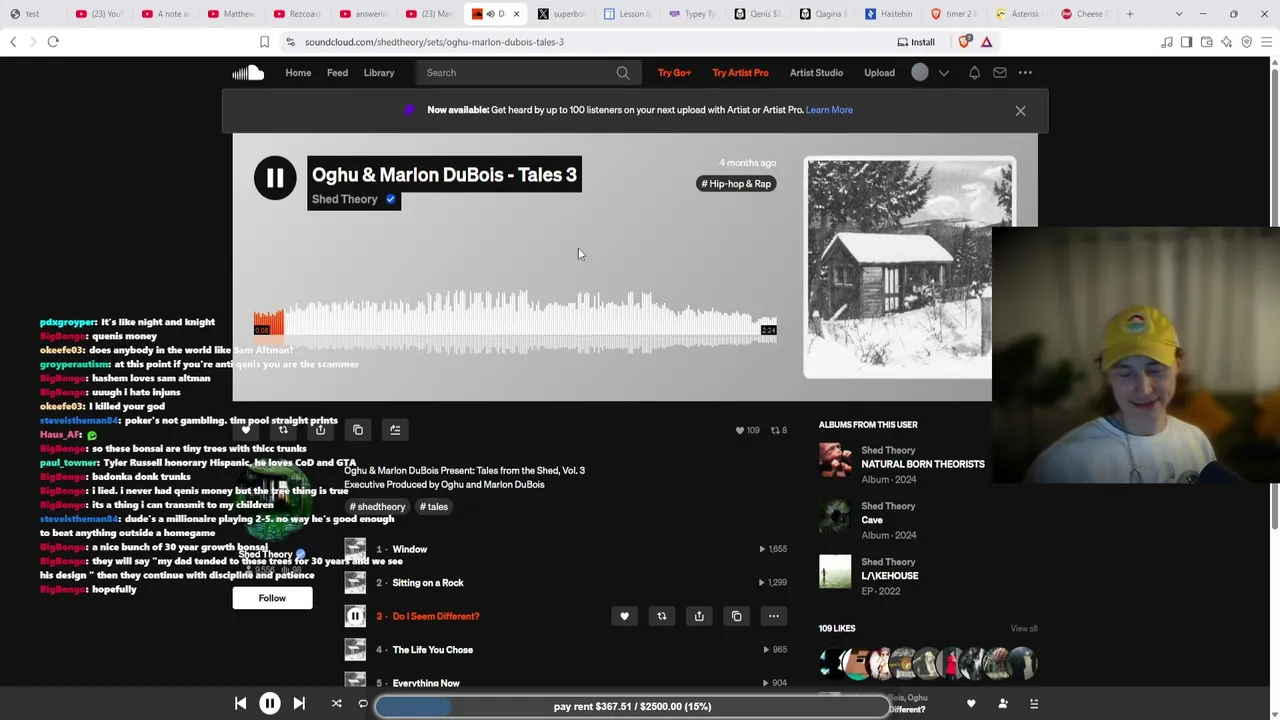This screenshot has width=1280, height=720.
Task: Open the Feed page in the navigation
Action: 337,72
